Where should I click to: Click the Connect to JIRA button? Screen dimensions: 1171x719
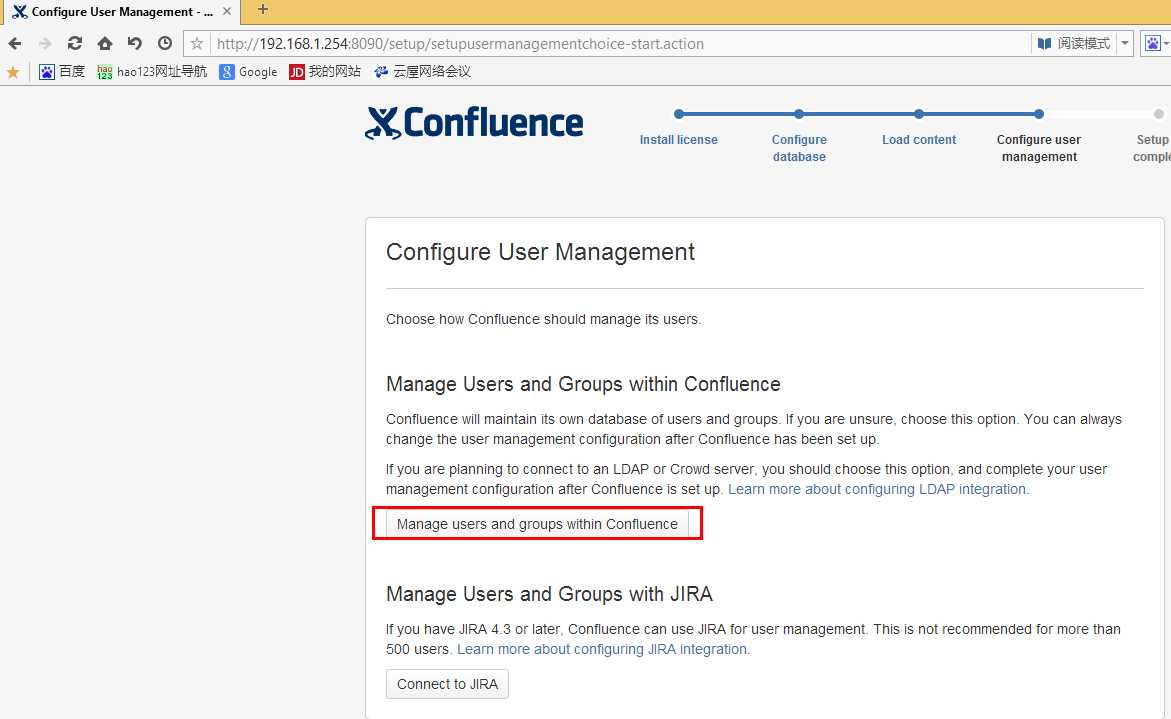pyautogui.click(x=447, y=684)
